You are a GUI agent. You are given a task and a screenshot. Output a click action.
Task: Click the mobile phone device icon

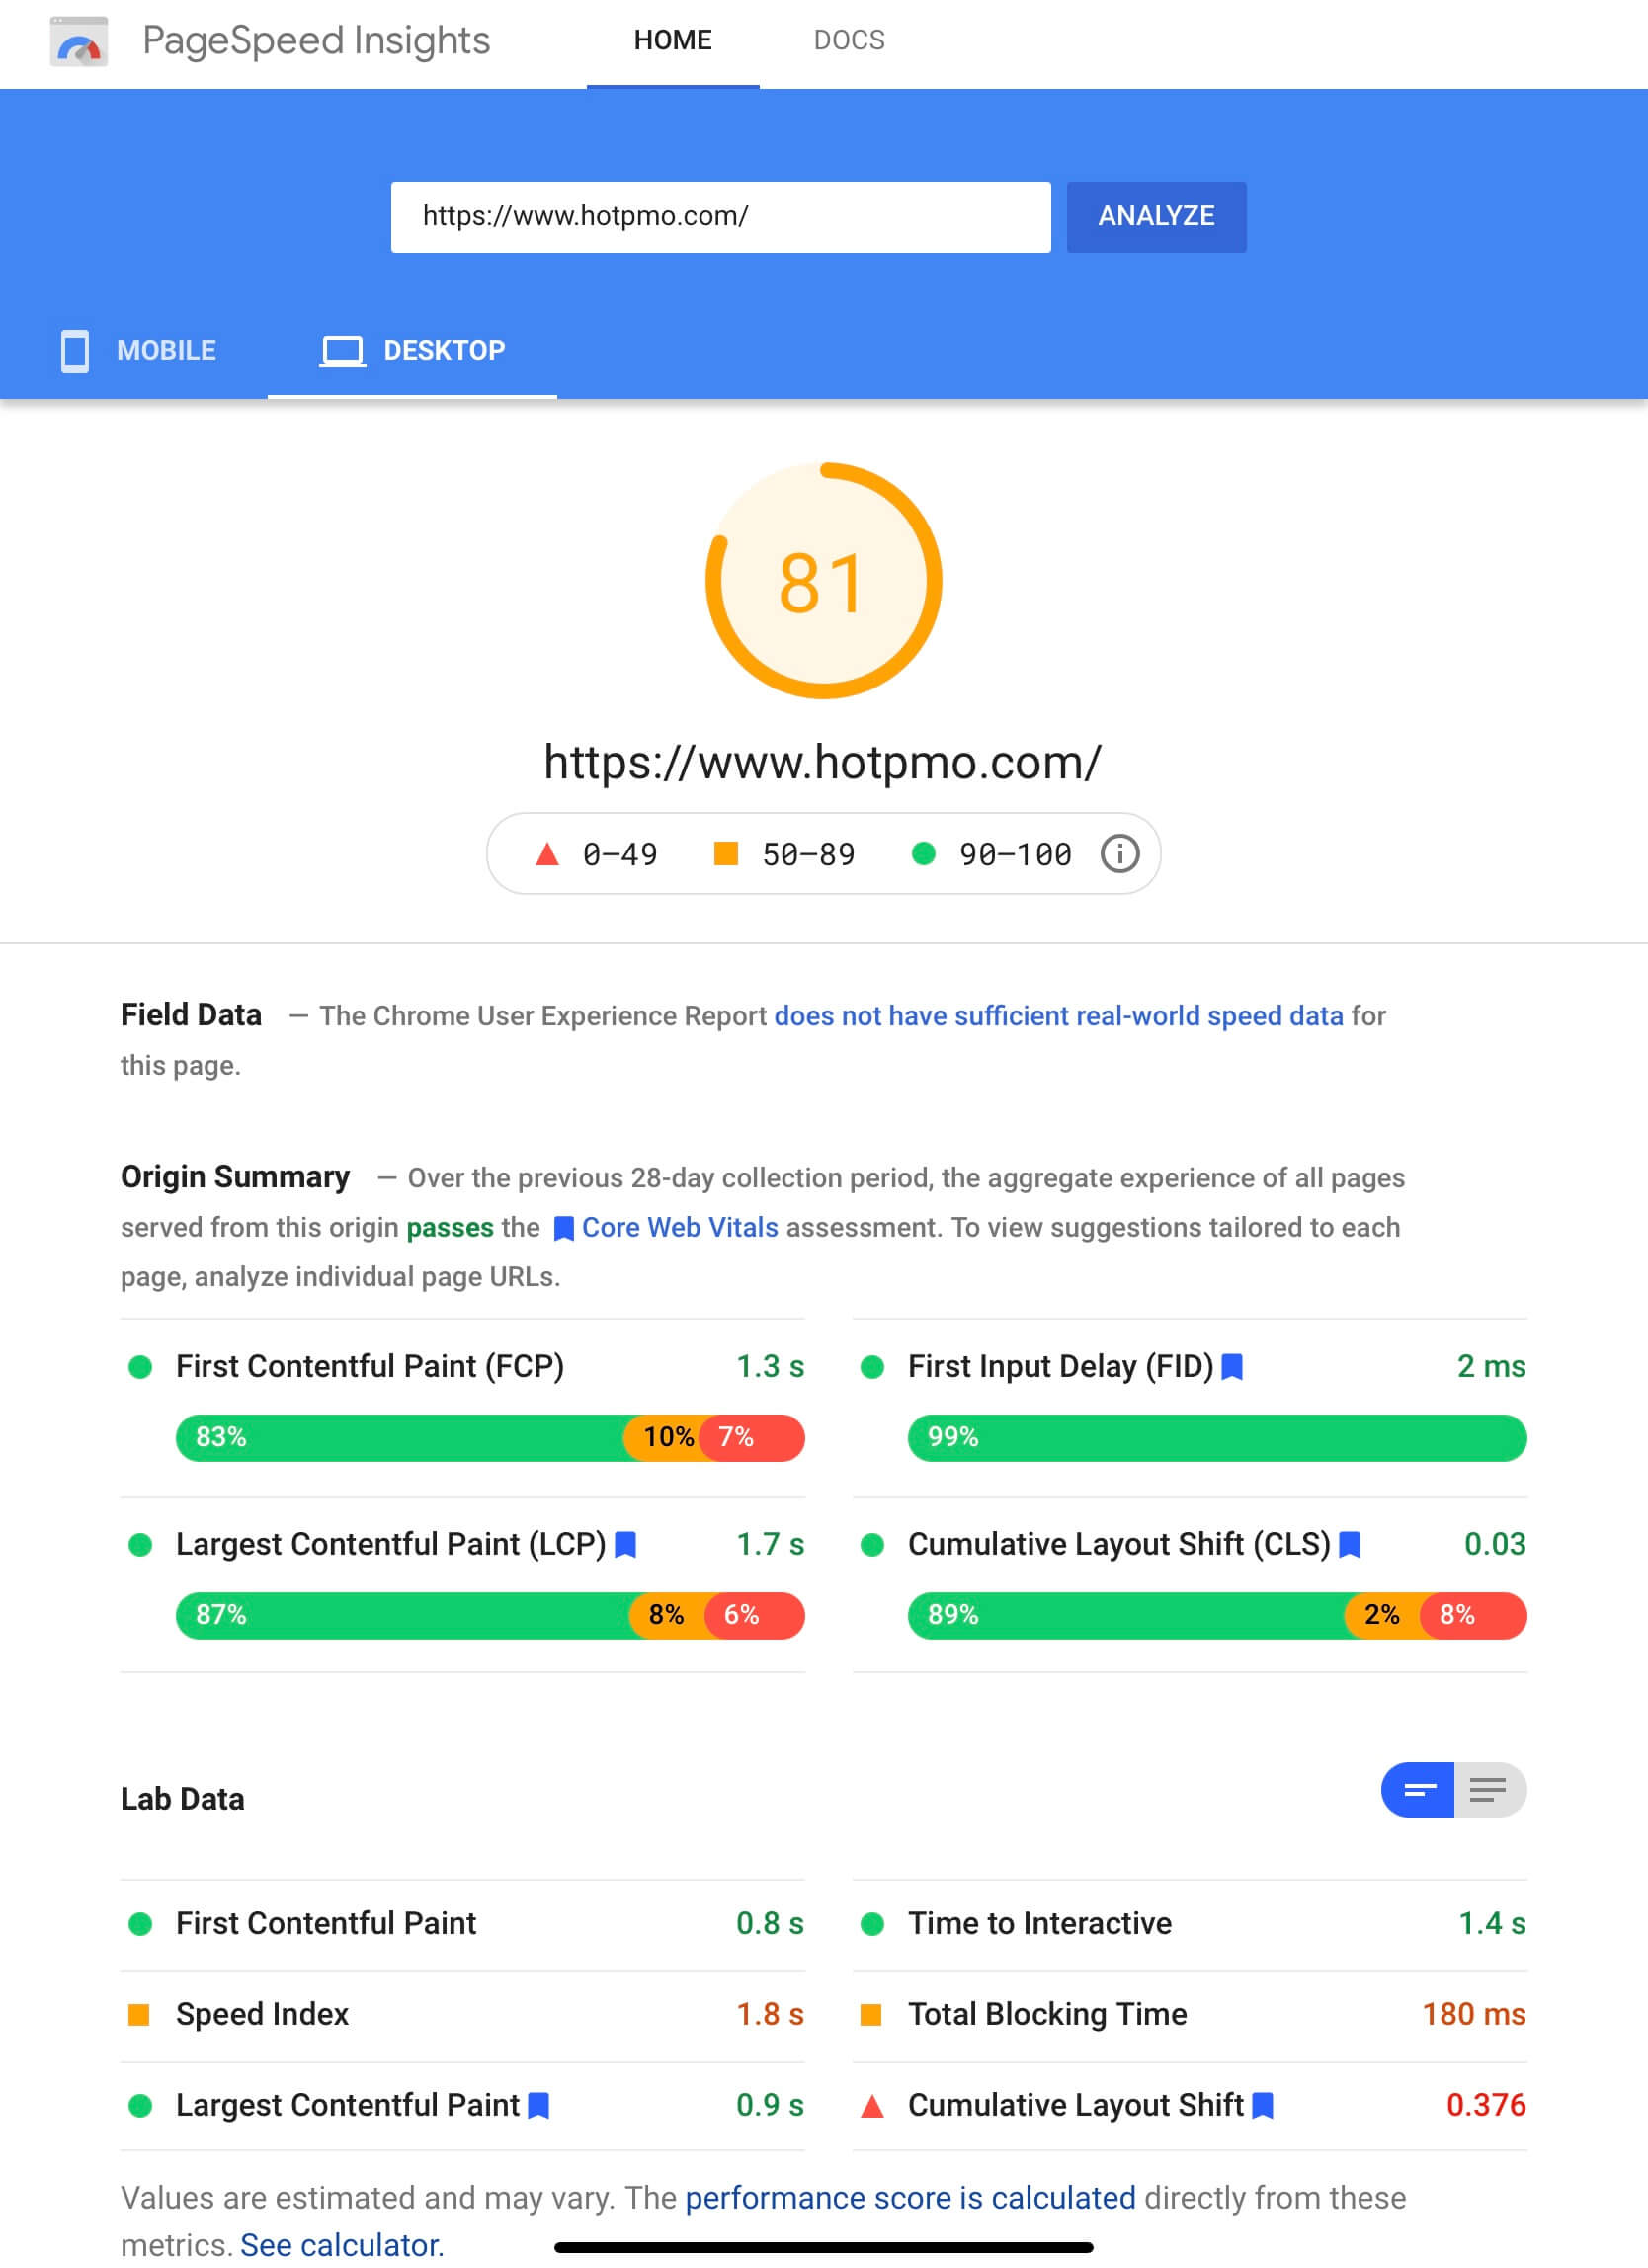tap(75, 351)
